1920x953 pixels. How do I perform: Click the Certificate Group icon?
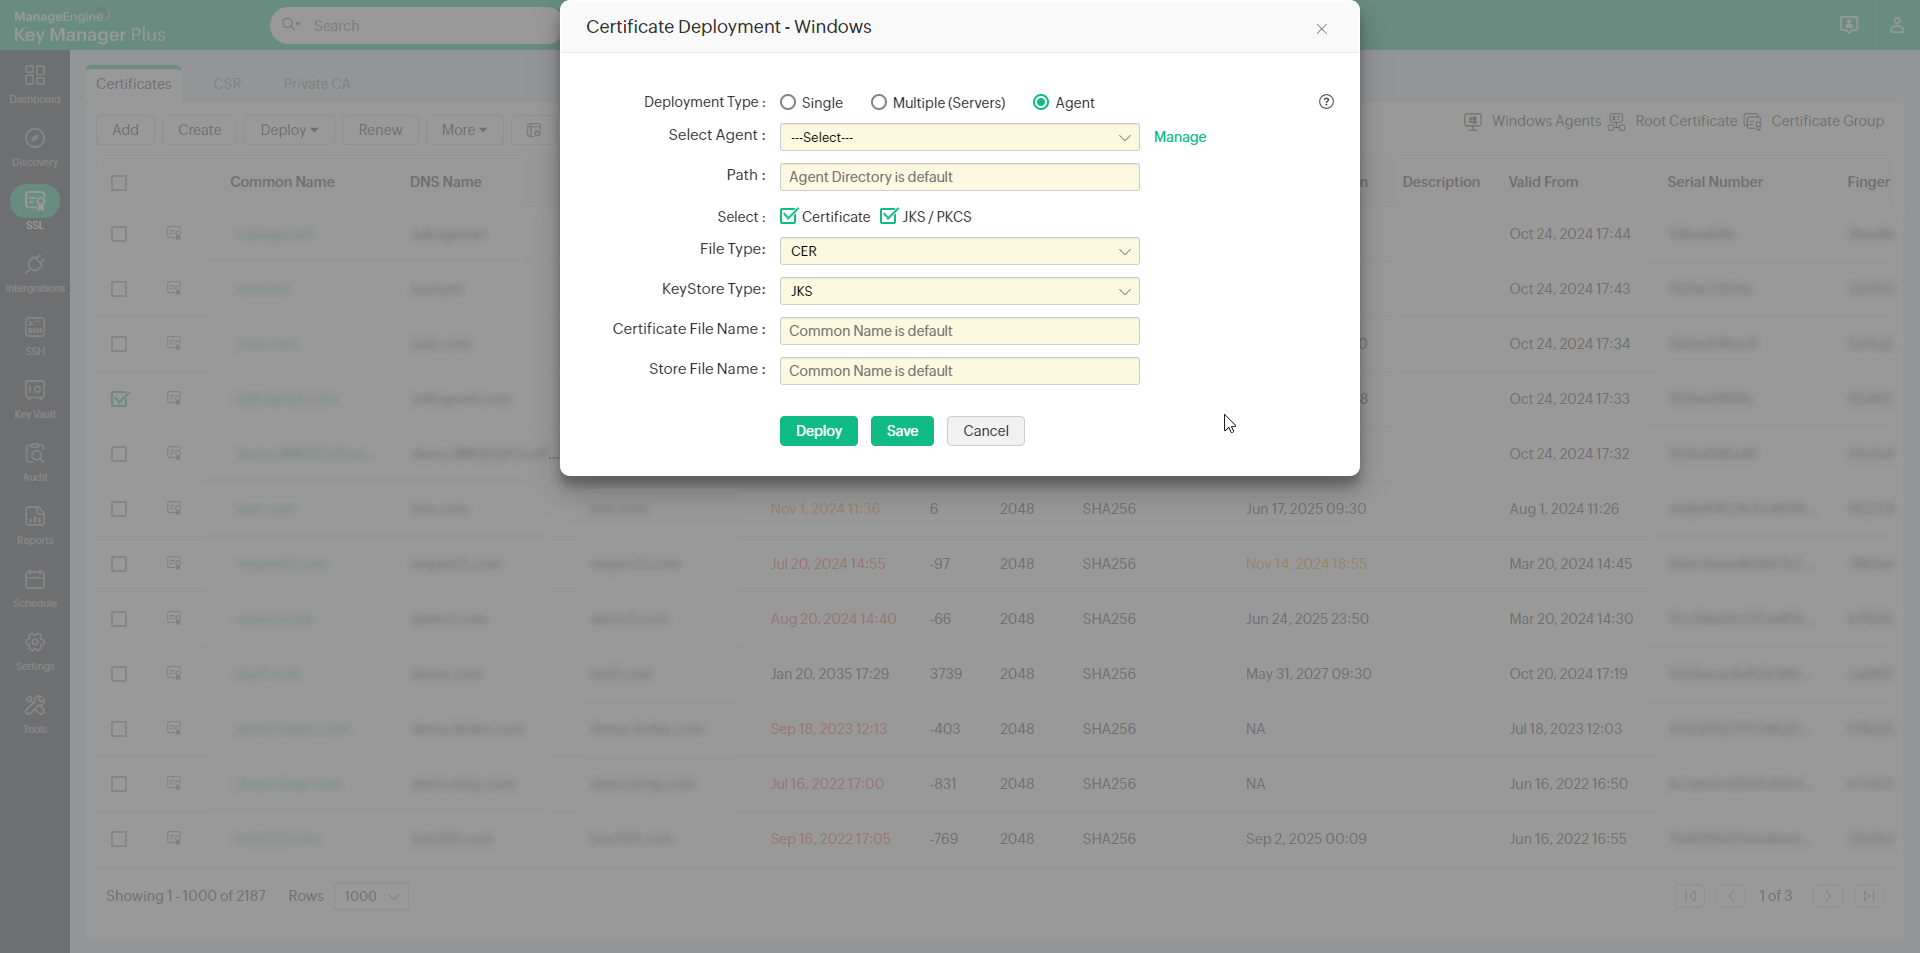click(1753, 122)
